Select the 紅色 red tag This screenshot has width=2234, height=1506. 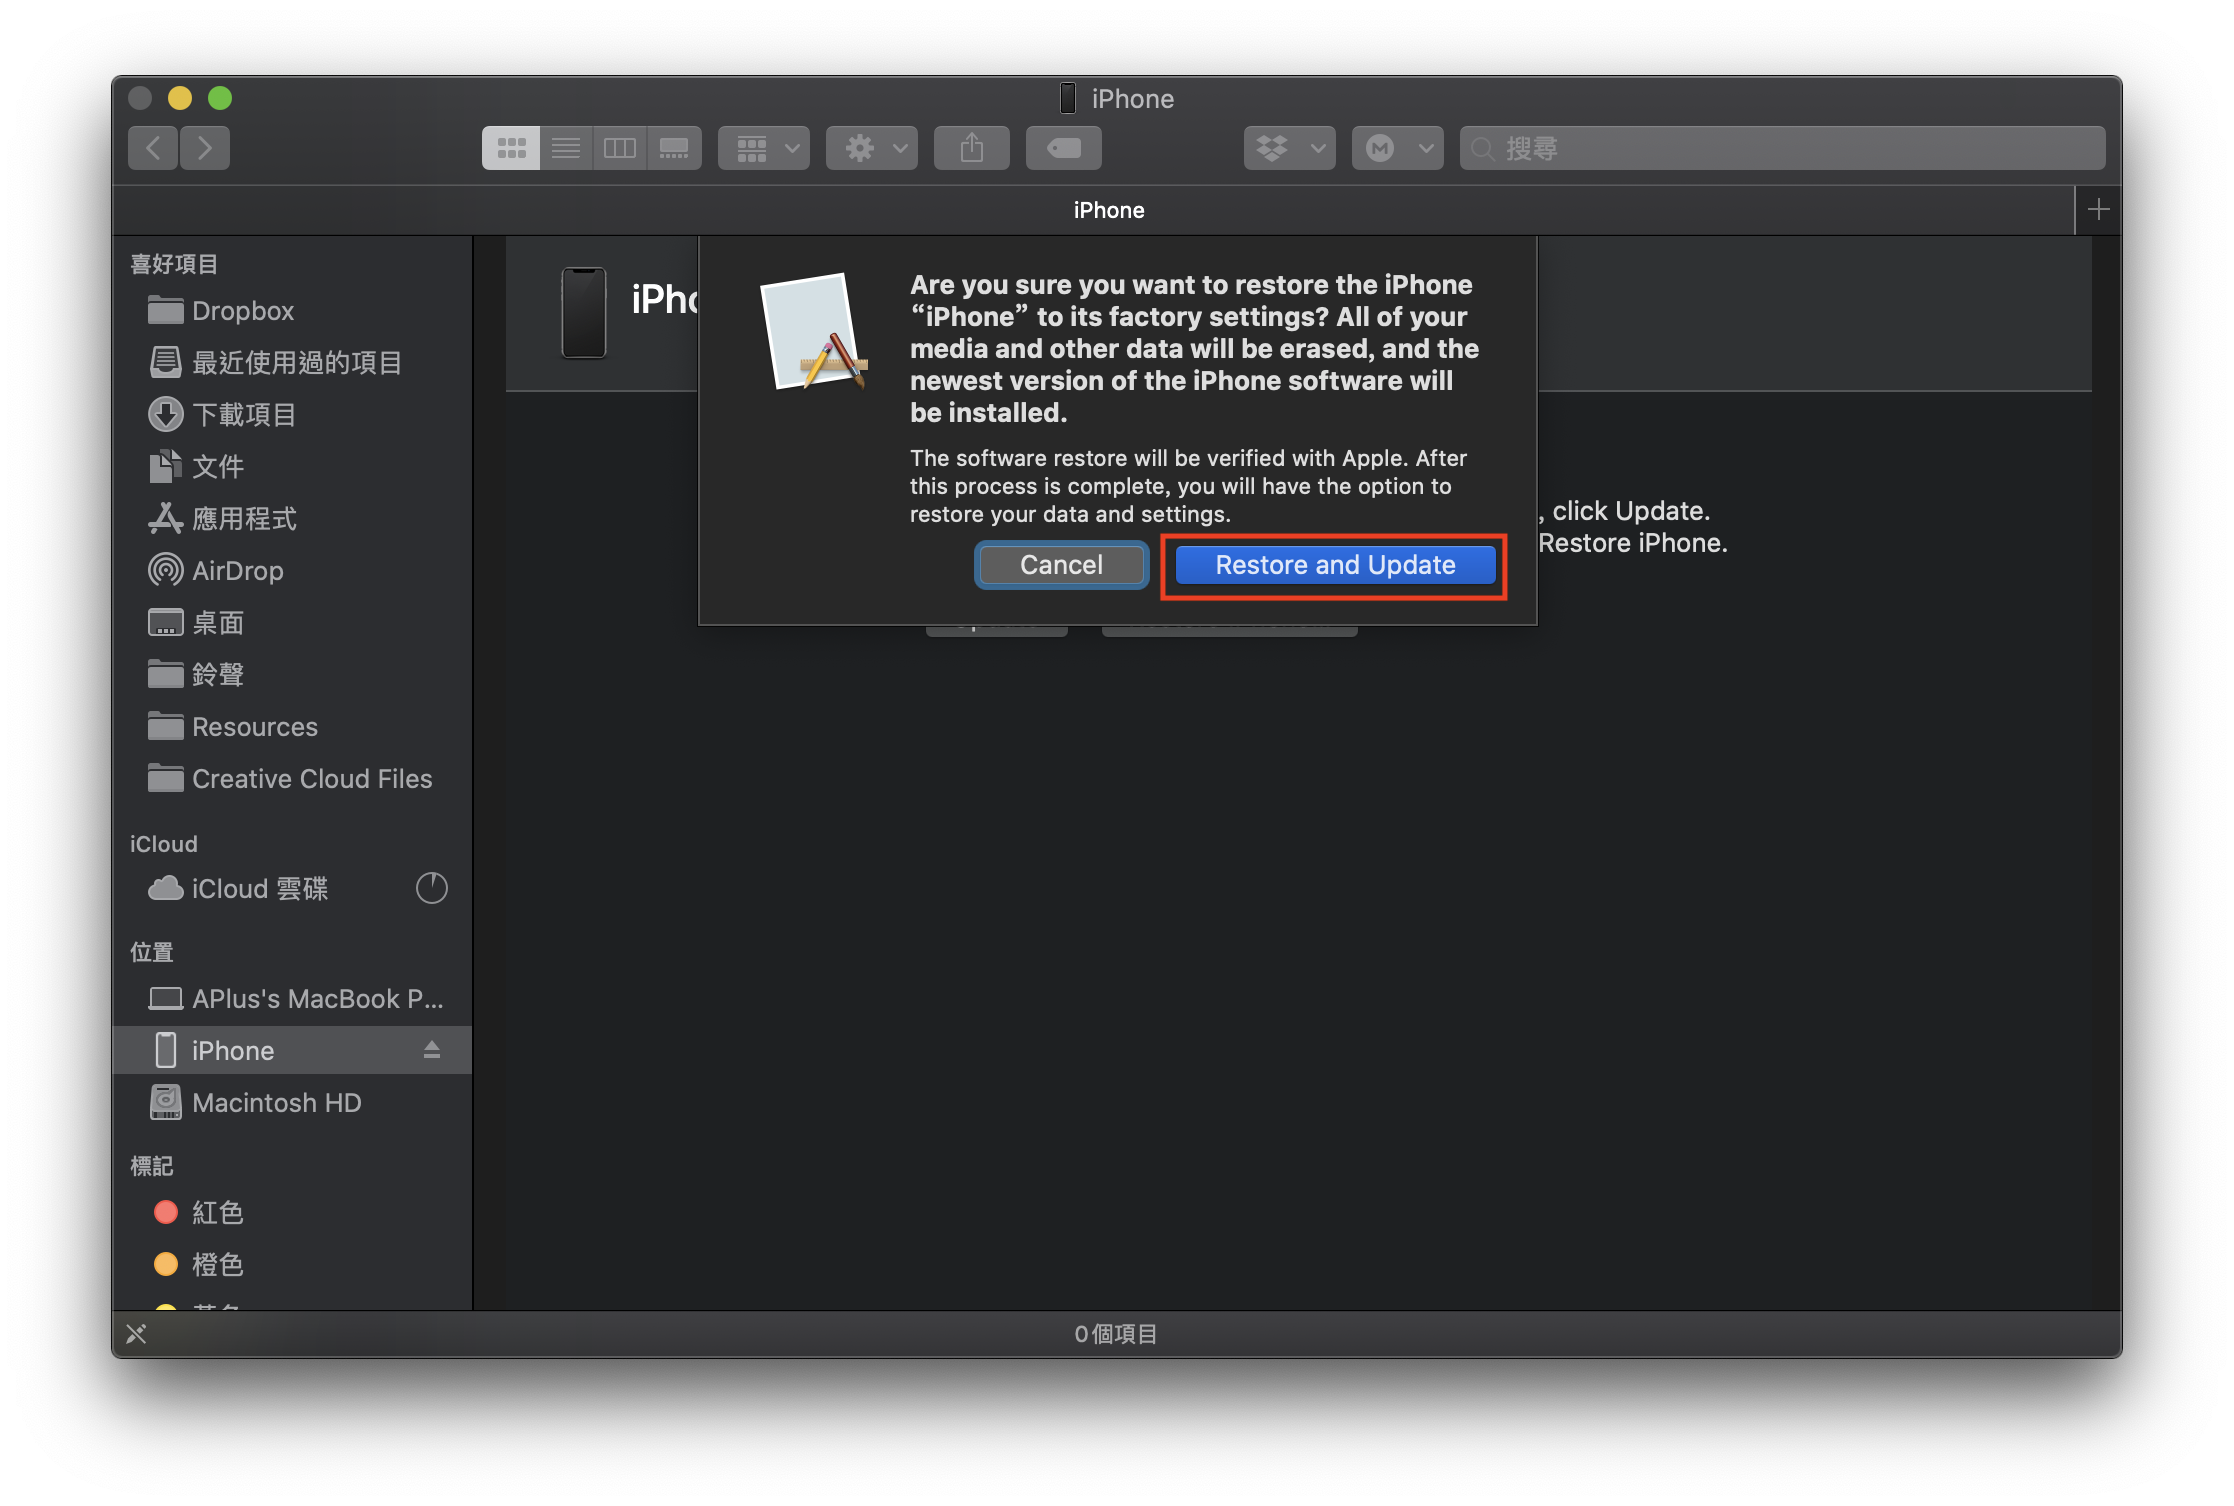coord(292,1213)
